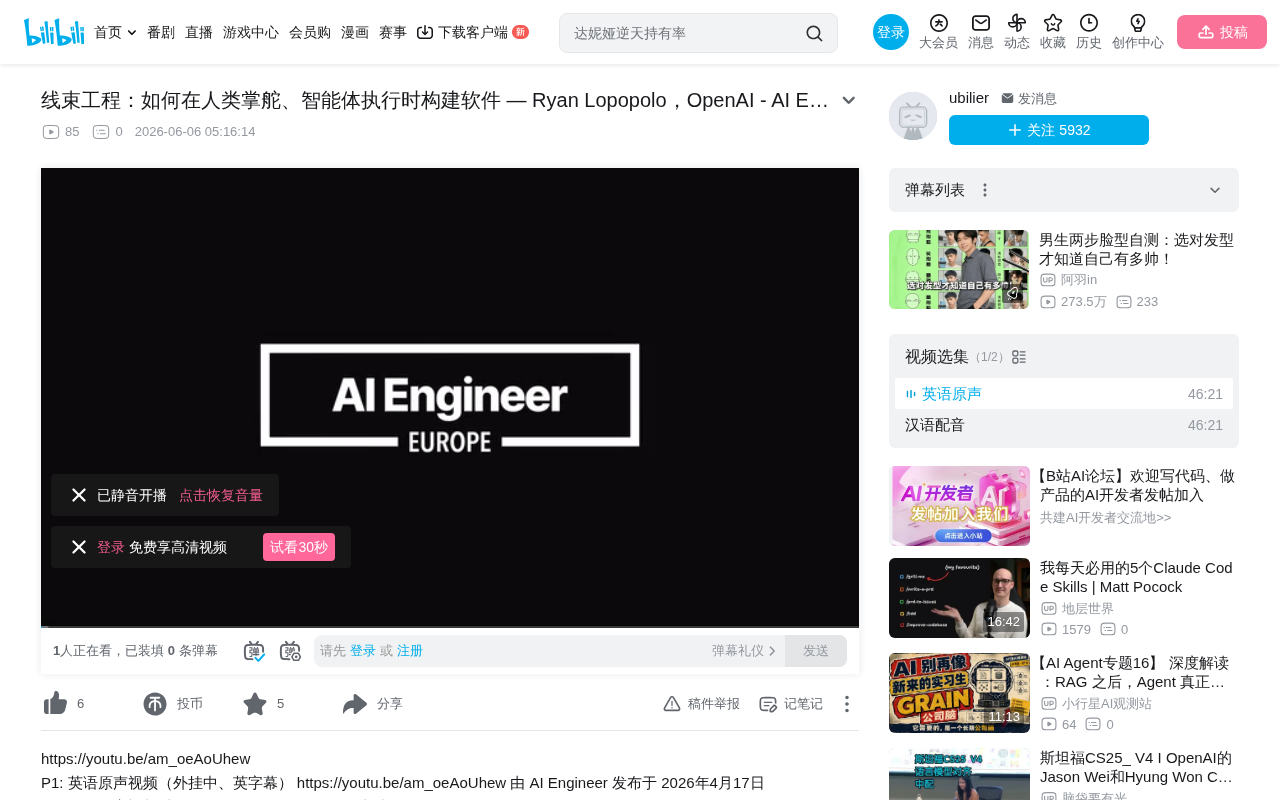Open 弹幕礼仪 etiquette link
The width and height of the screenshot is (1280, 800).
click(744, 651)
